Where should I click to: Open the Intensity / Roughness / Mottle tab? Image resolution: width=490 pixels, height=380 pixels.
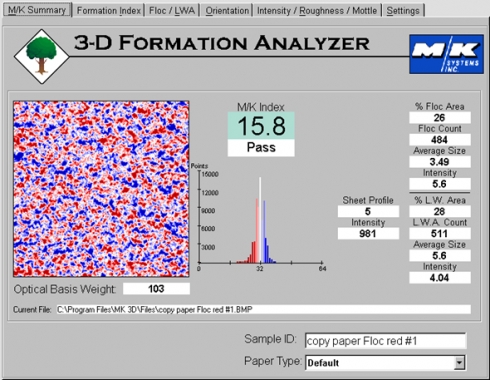point(317,10)
